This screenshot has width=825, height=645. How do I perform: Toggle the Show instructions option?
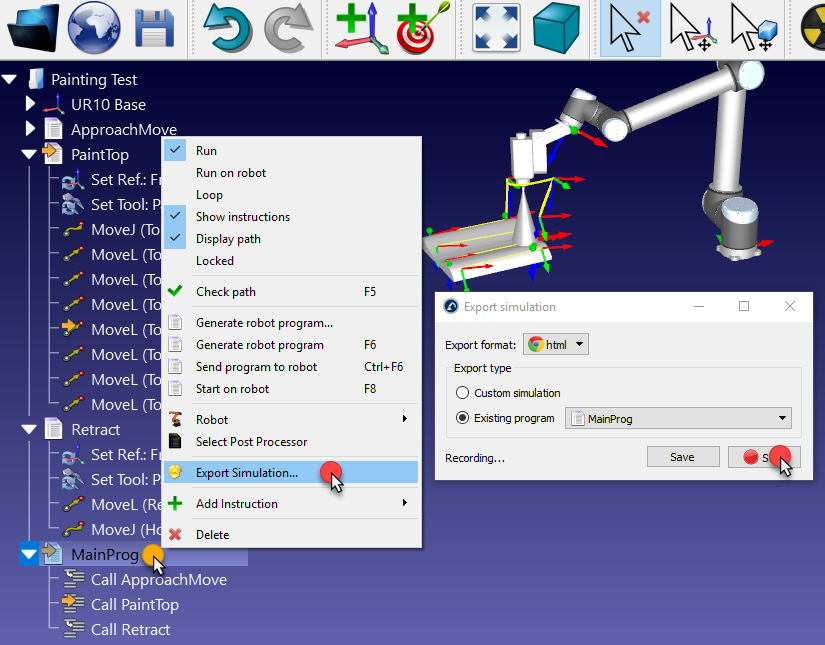[x=242, y=217]
